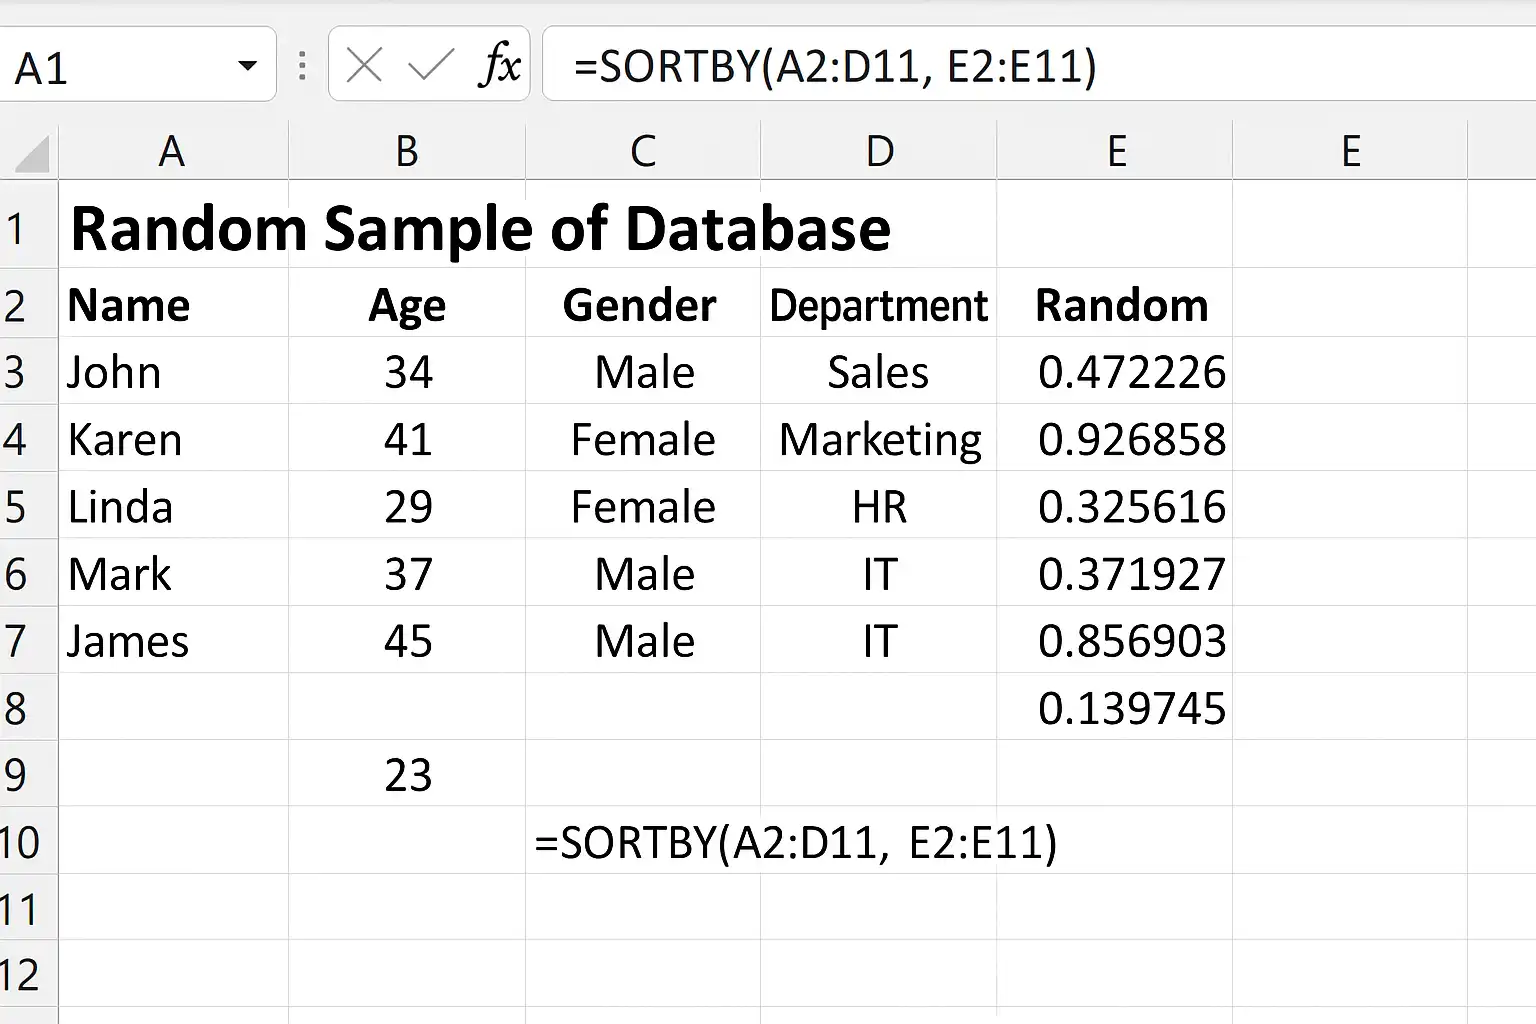Select column C header
The height and width of the screenshot is (1024, 1536).
(x=643, y=151)
